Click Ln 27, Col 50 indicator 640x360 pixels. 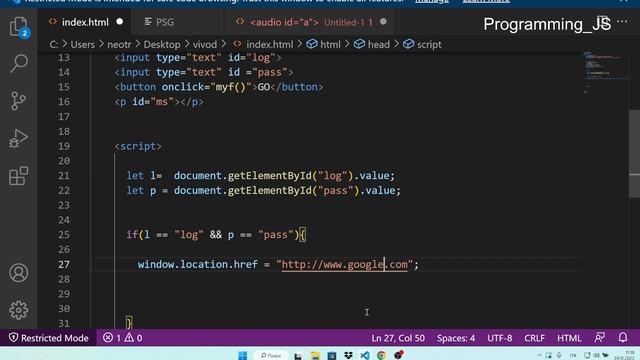coord(398,338)
